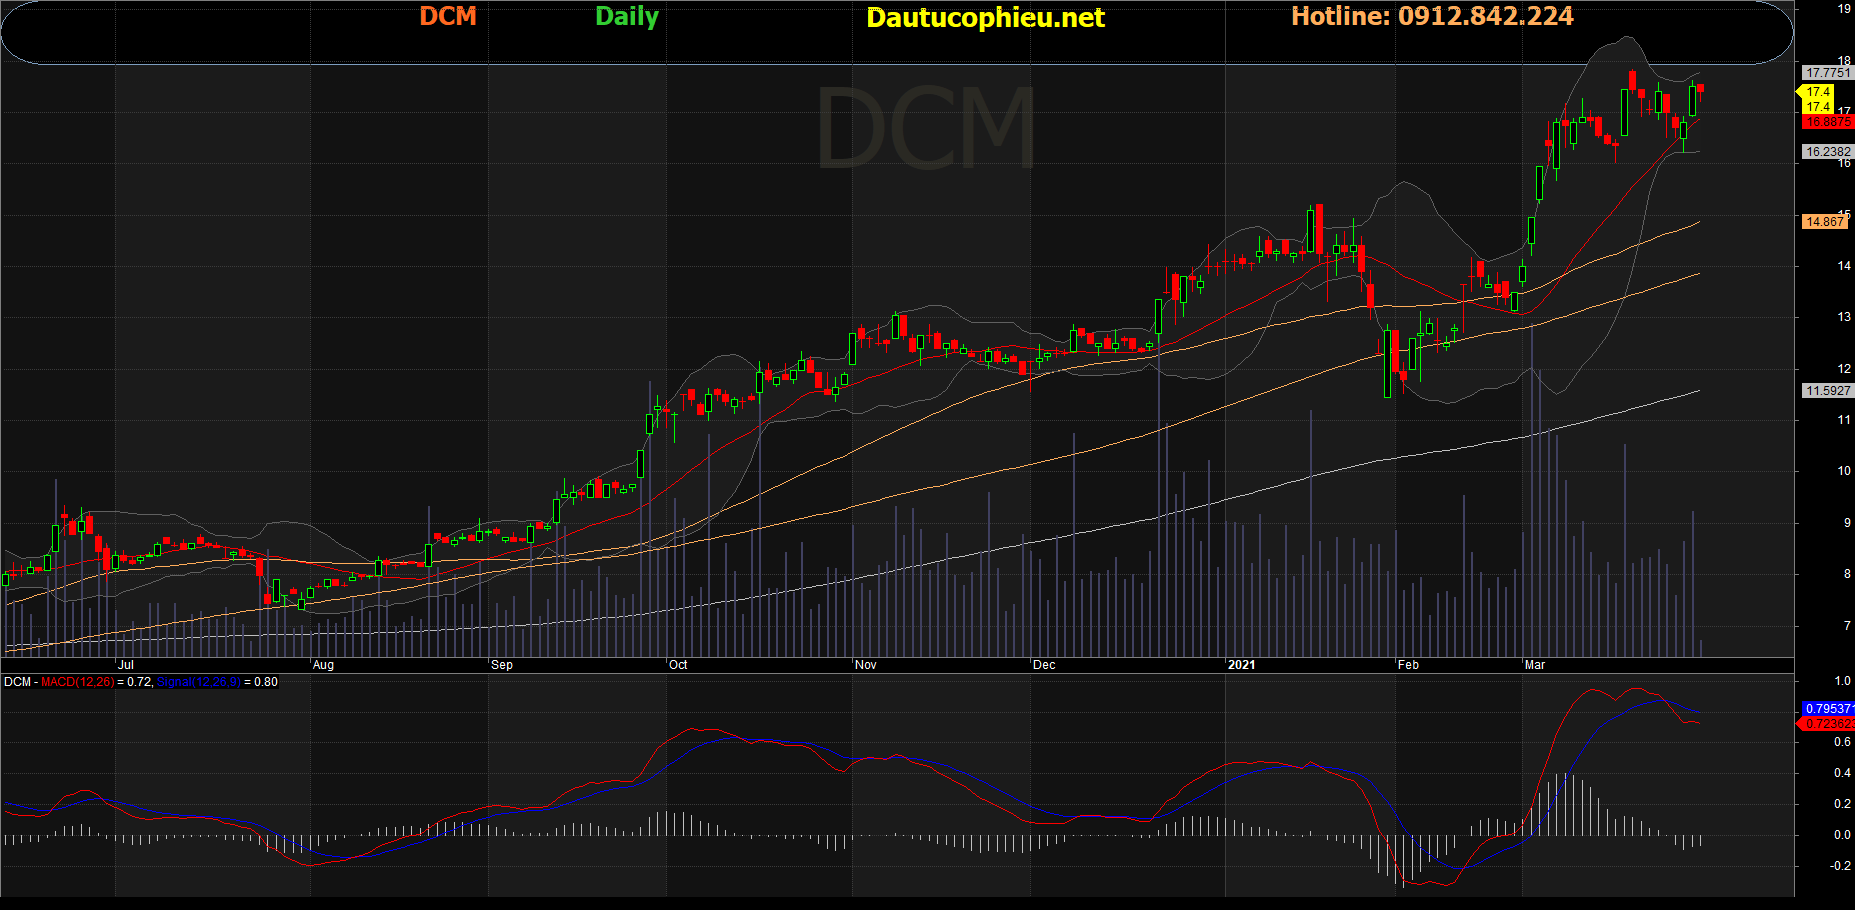The image size is (1855, 910).
Task: Click the 1.0 MACD axis tick
Action: click(1842, 680)
